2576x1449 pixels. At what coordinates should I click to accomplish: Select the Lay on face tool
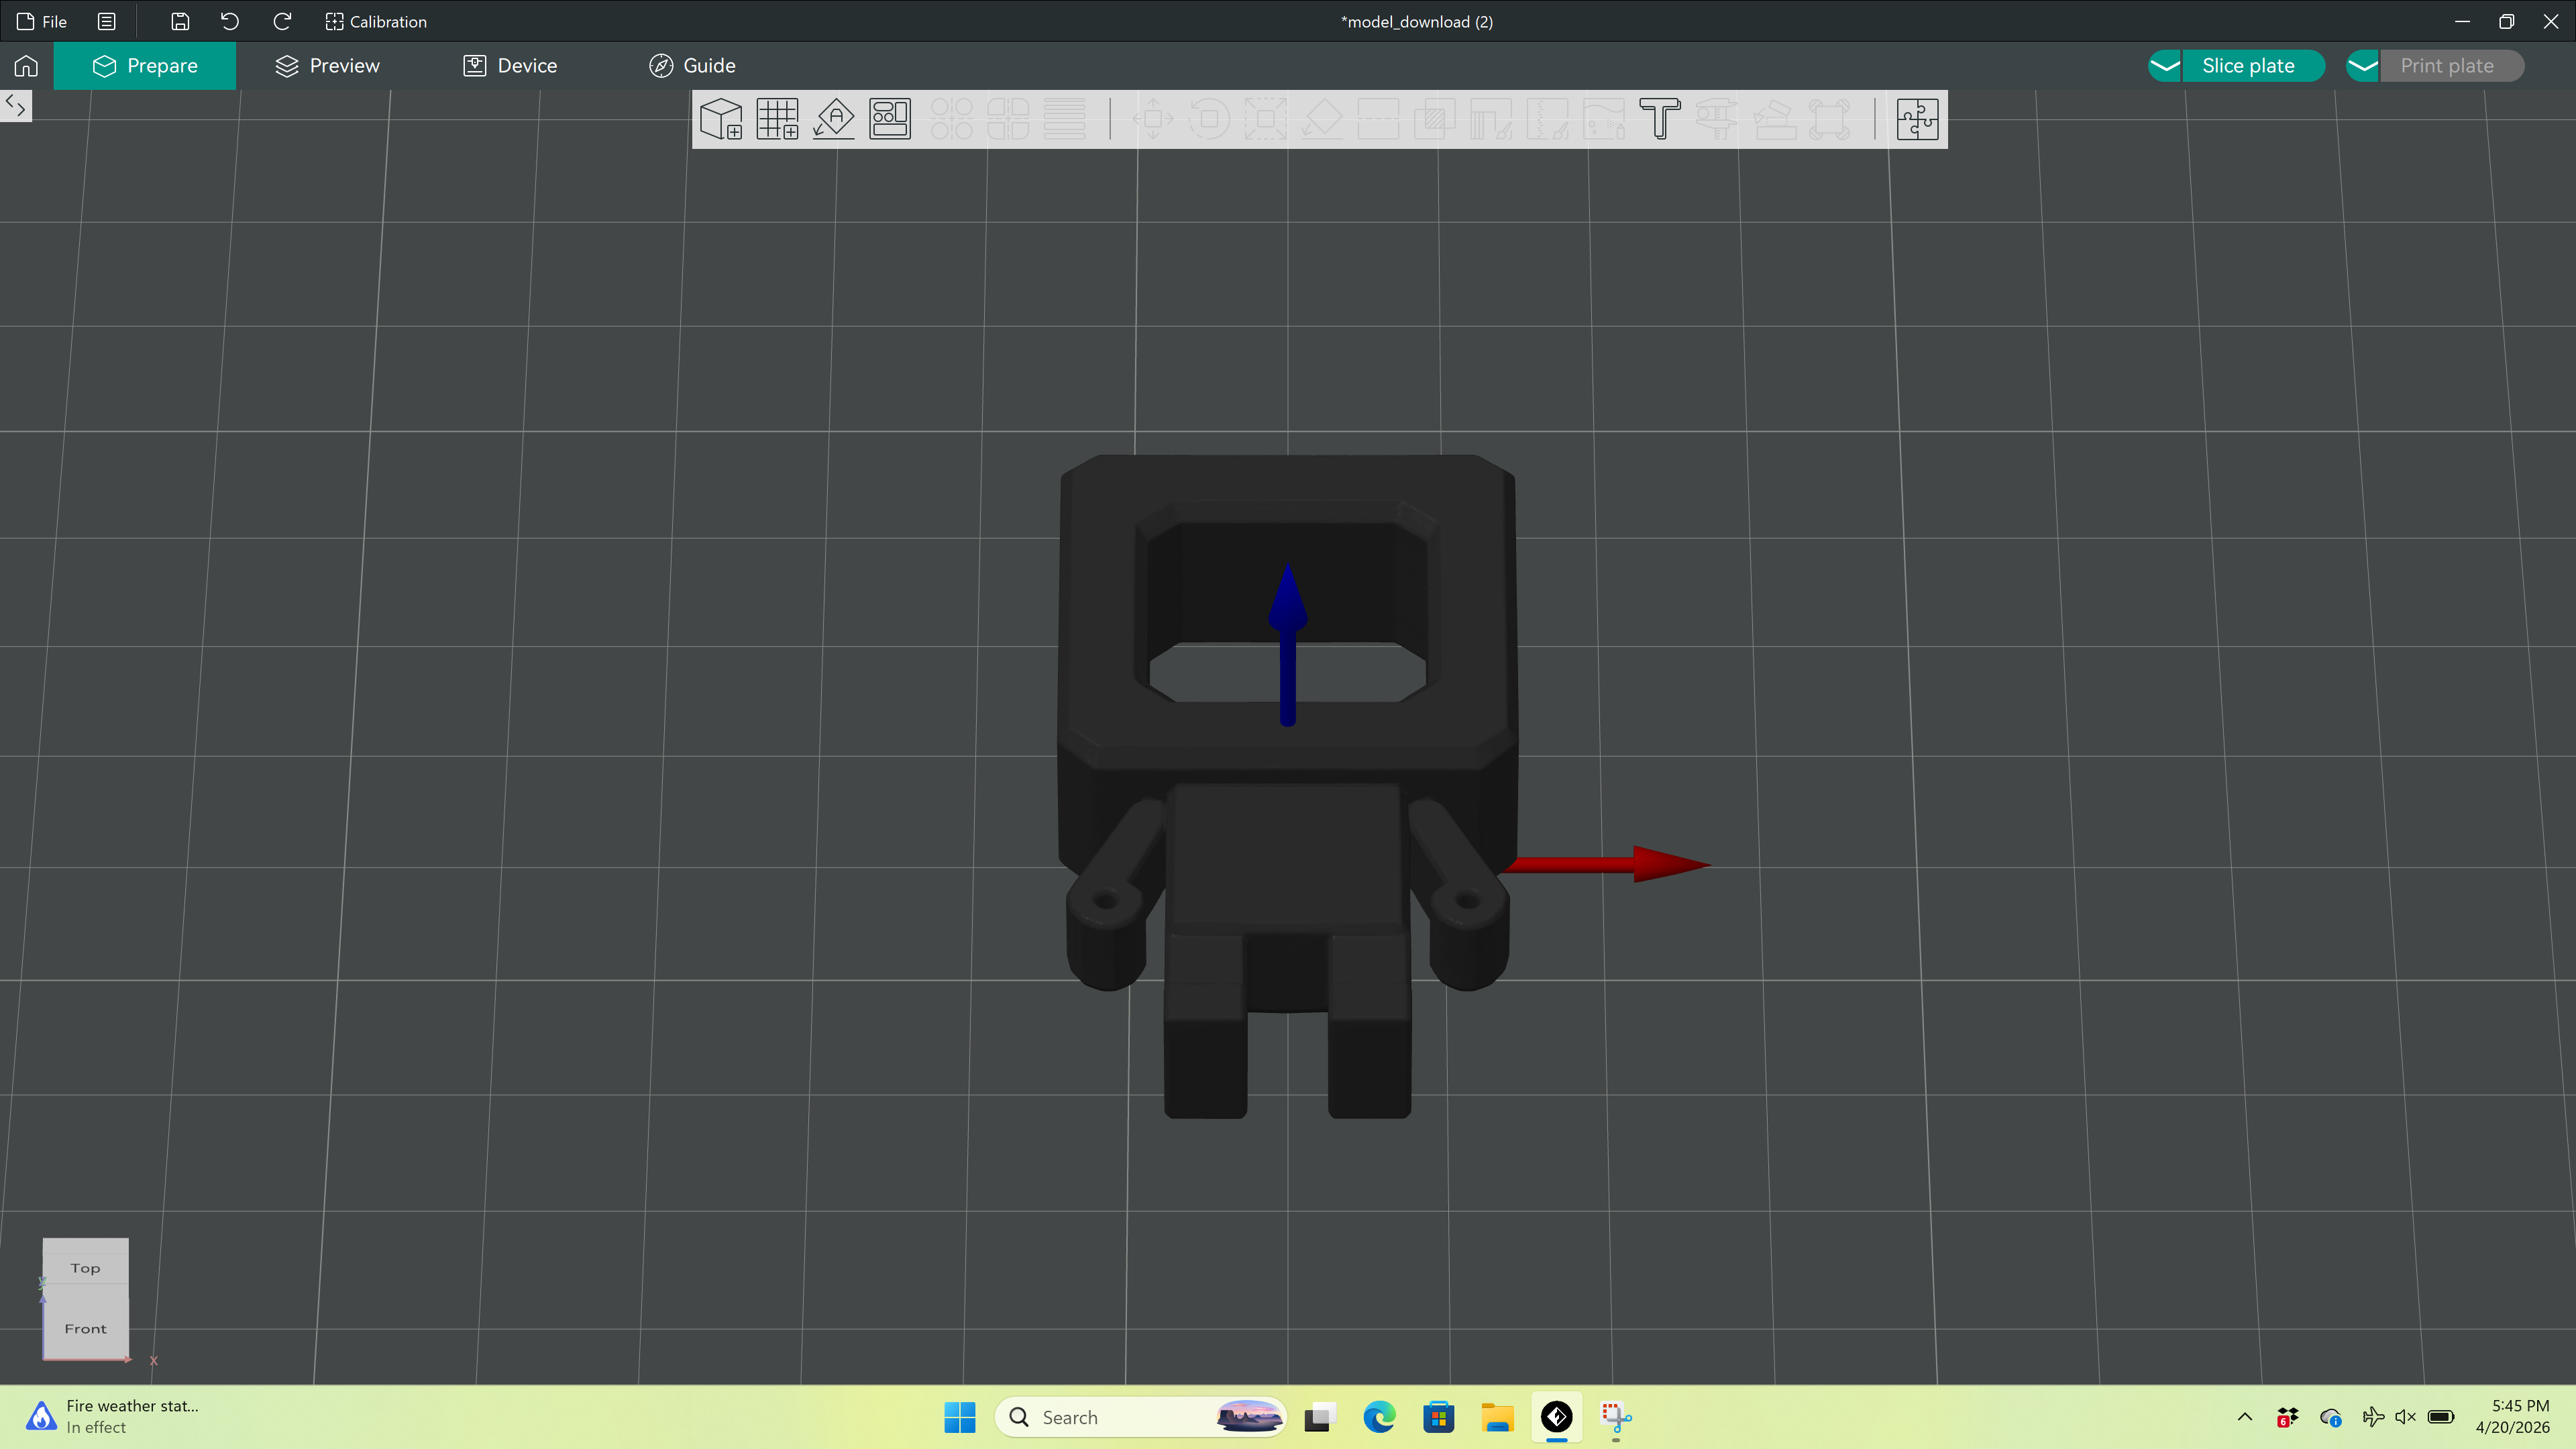[1322, 119]
